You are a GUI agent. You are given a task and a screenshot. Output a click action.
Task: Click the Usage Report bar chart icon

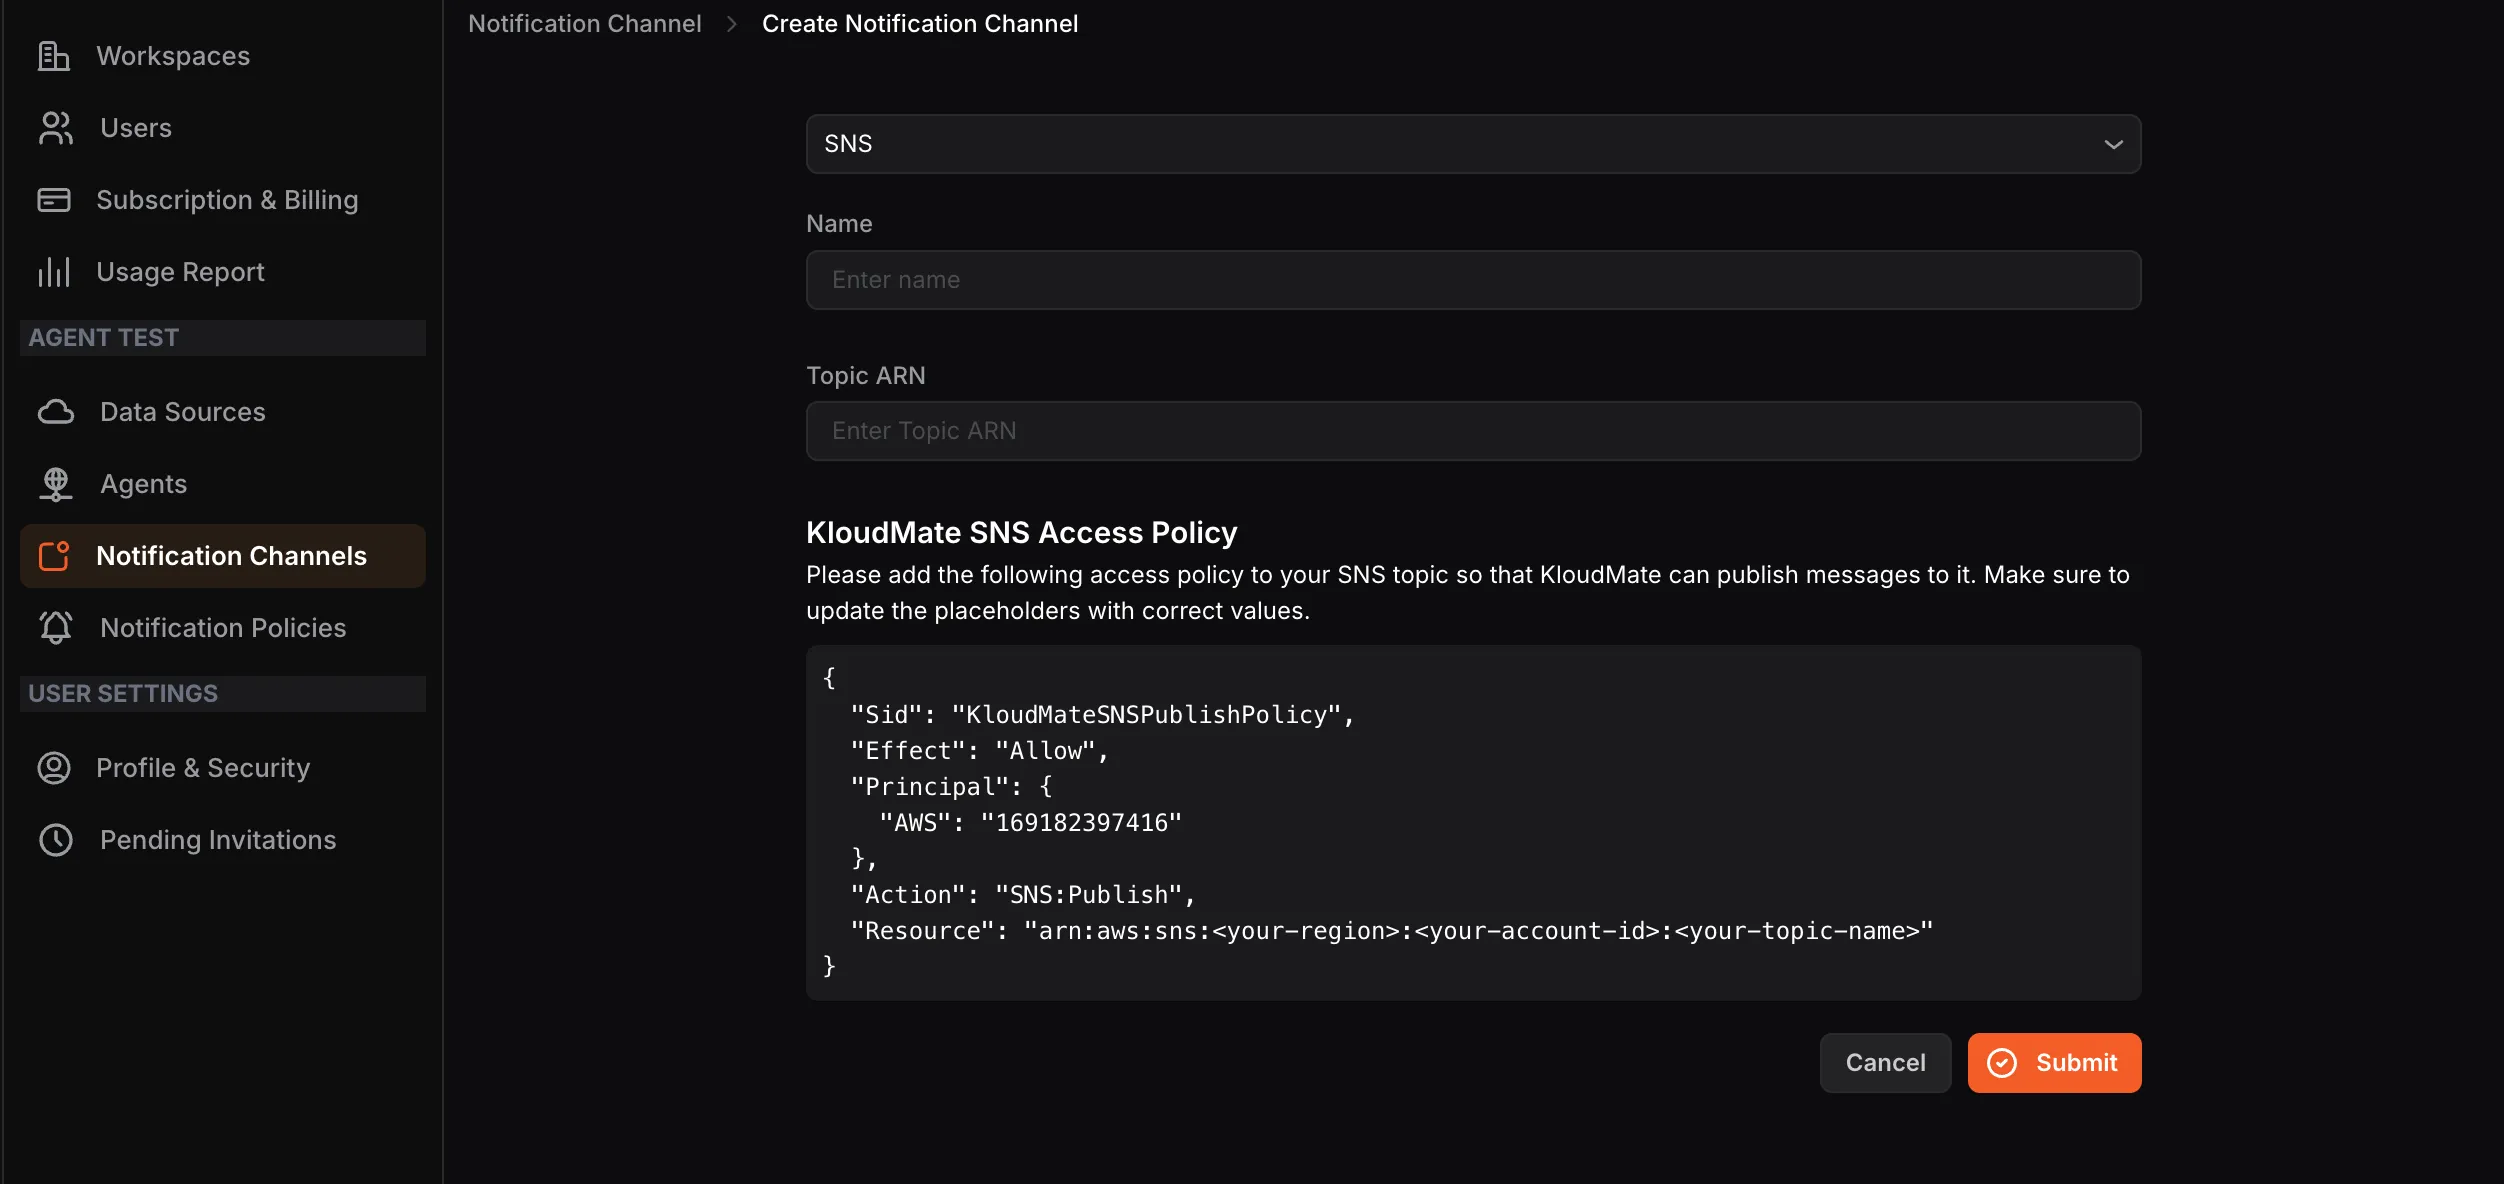(54, 272)
